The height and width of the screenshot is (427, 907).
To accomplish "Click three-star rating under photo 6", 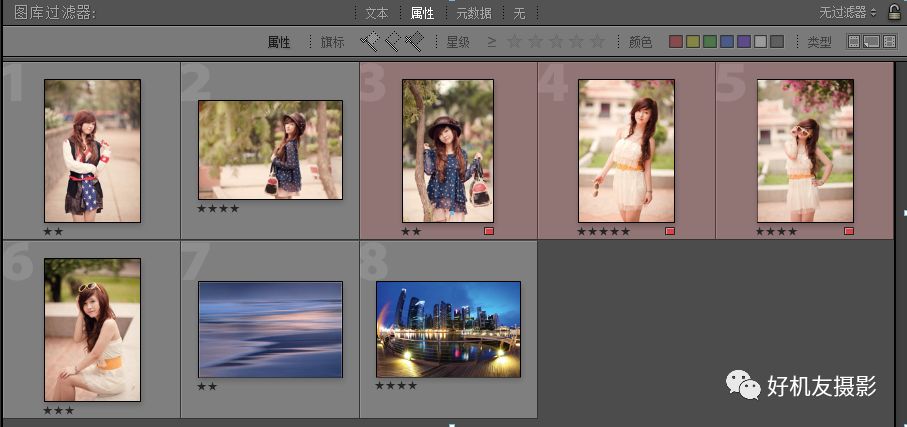I will [x=58, y=410].
